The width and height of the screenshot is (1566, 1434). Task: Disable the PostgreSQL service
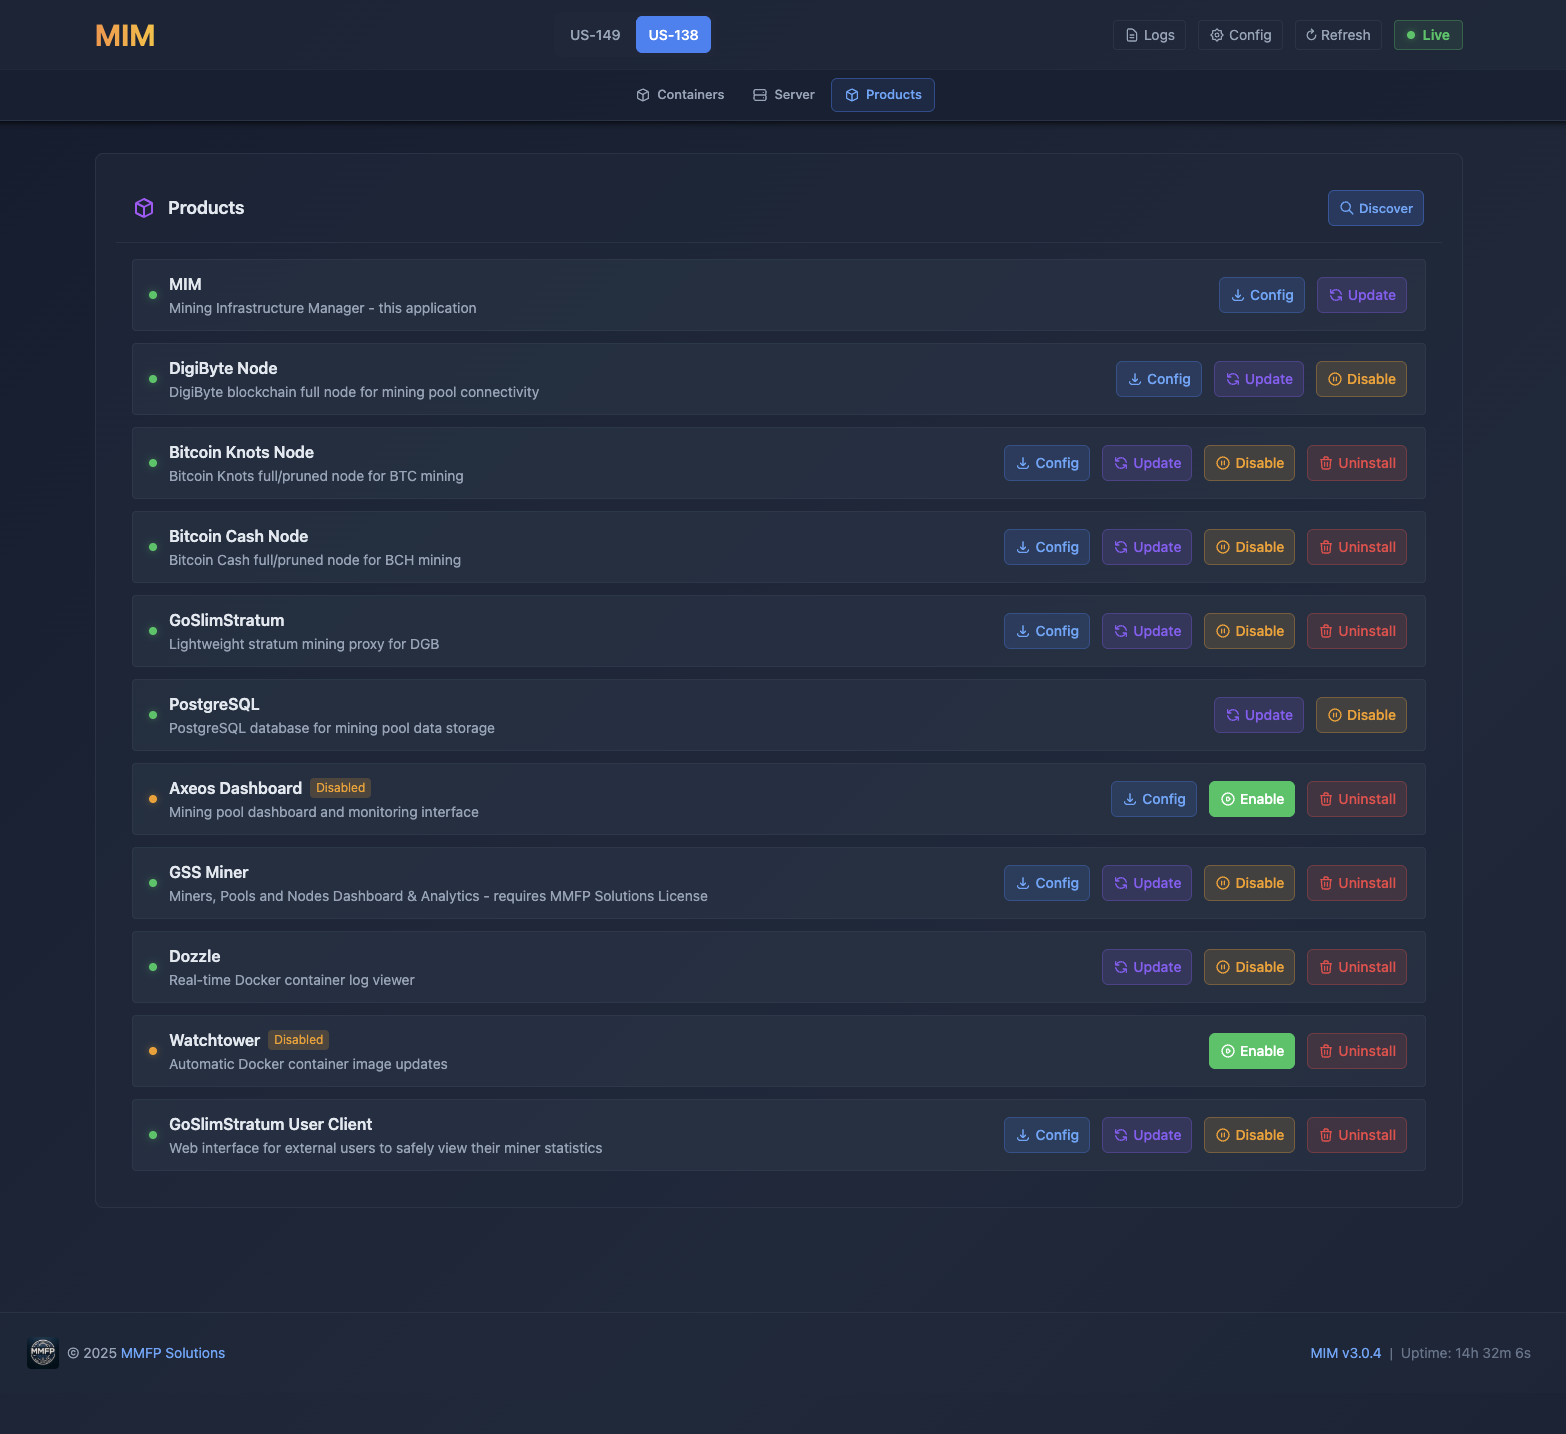pyautogui.click(x=1361, y=715)
